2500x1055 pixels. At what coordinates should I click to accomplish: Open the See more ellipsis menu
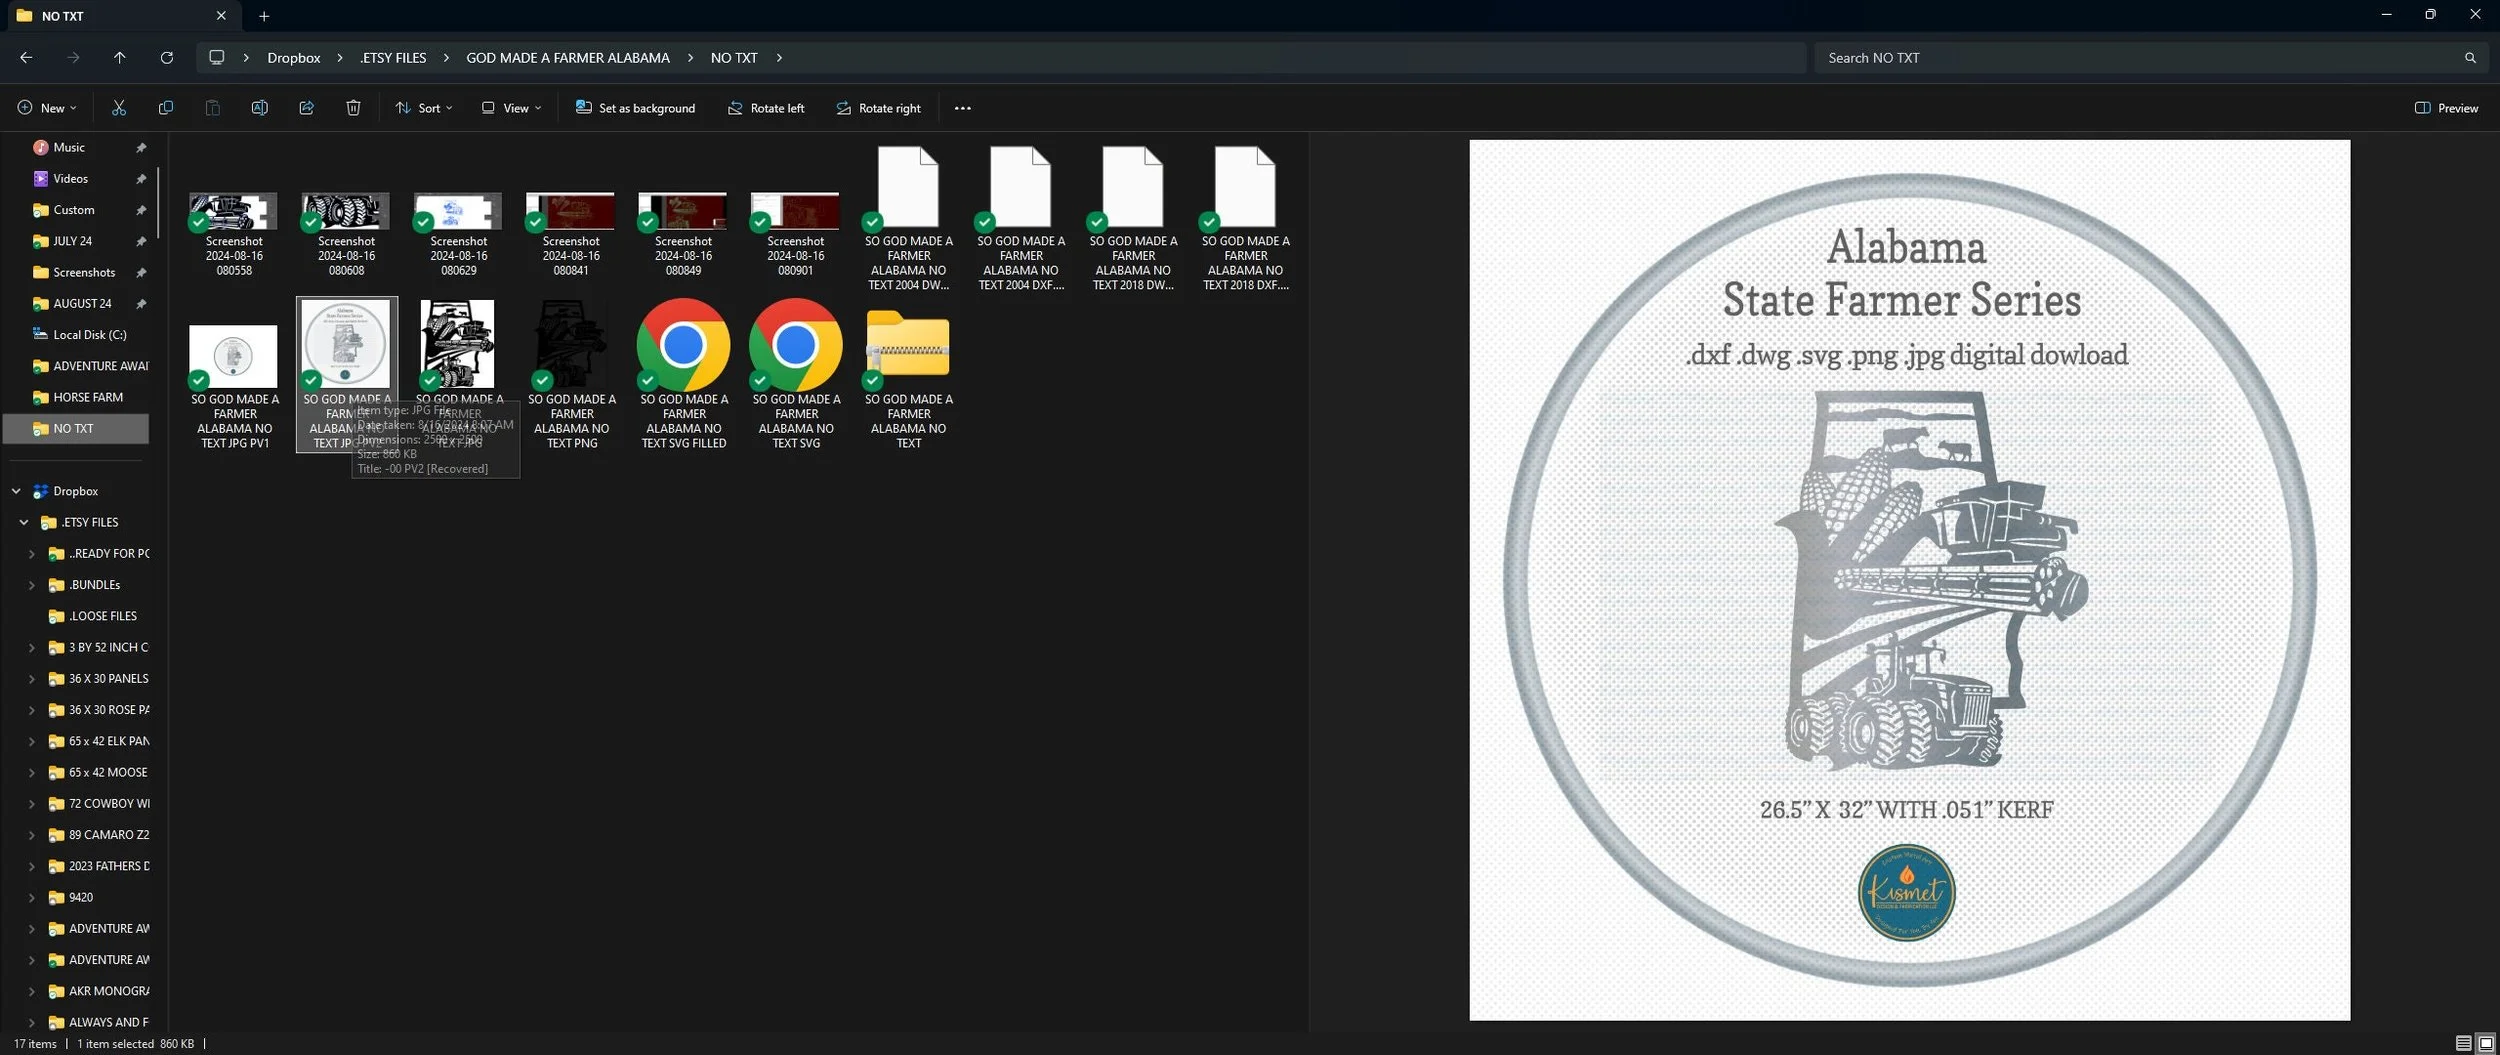(x=962, y=108)
